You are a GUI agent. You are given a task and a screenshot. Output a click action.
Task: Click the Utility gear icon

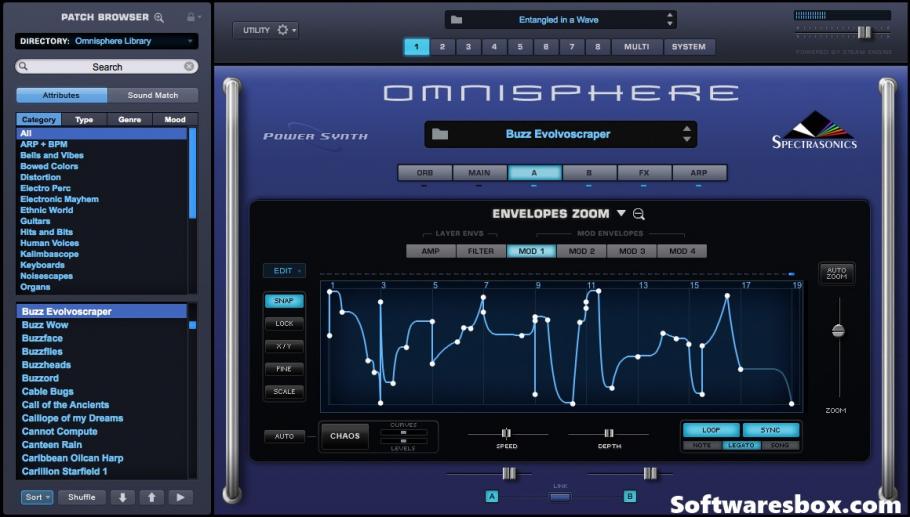pos(283,30)
